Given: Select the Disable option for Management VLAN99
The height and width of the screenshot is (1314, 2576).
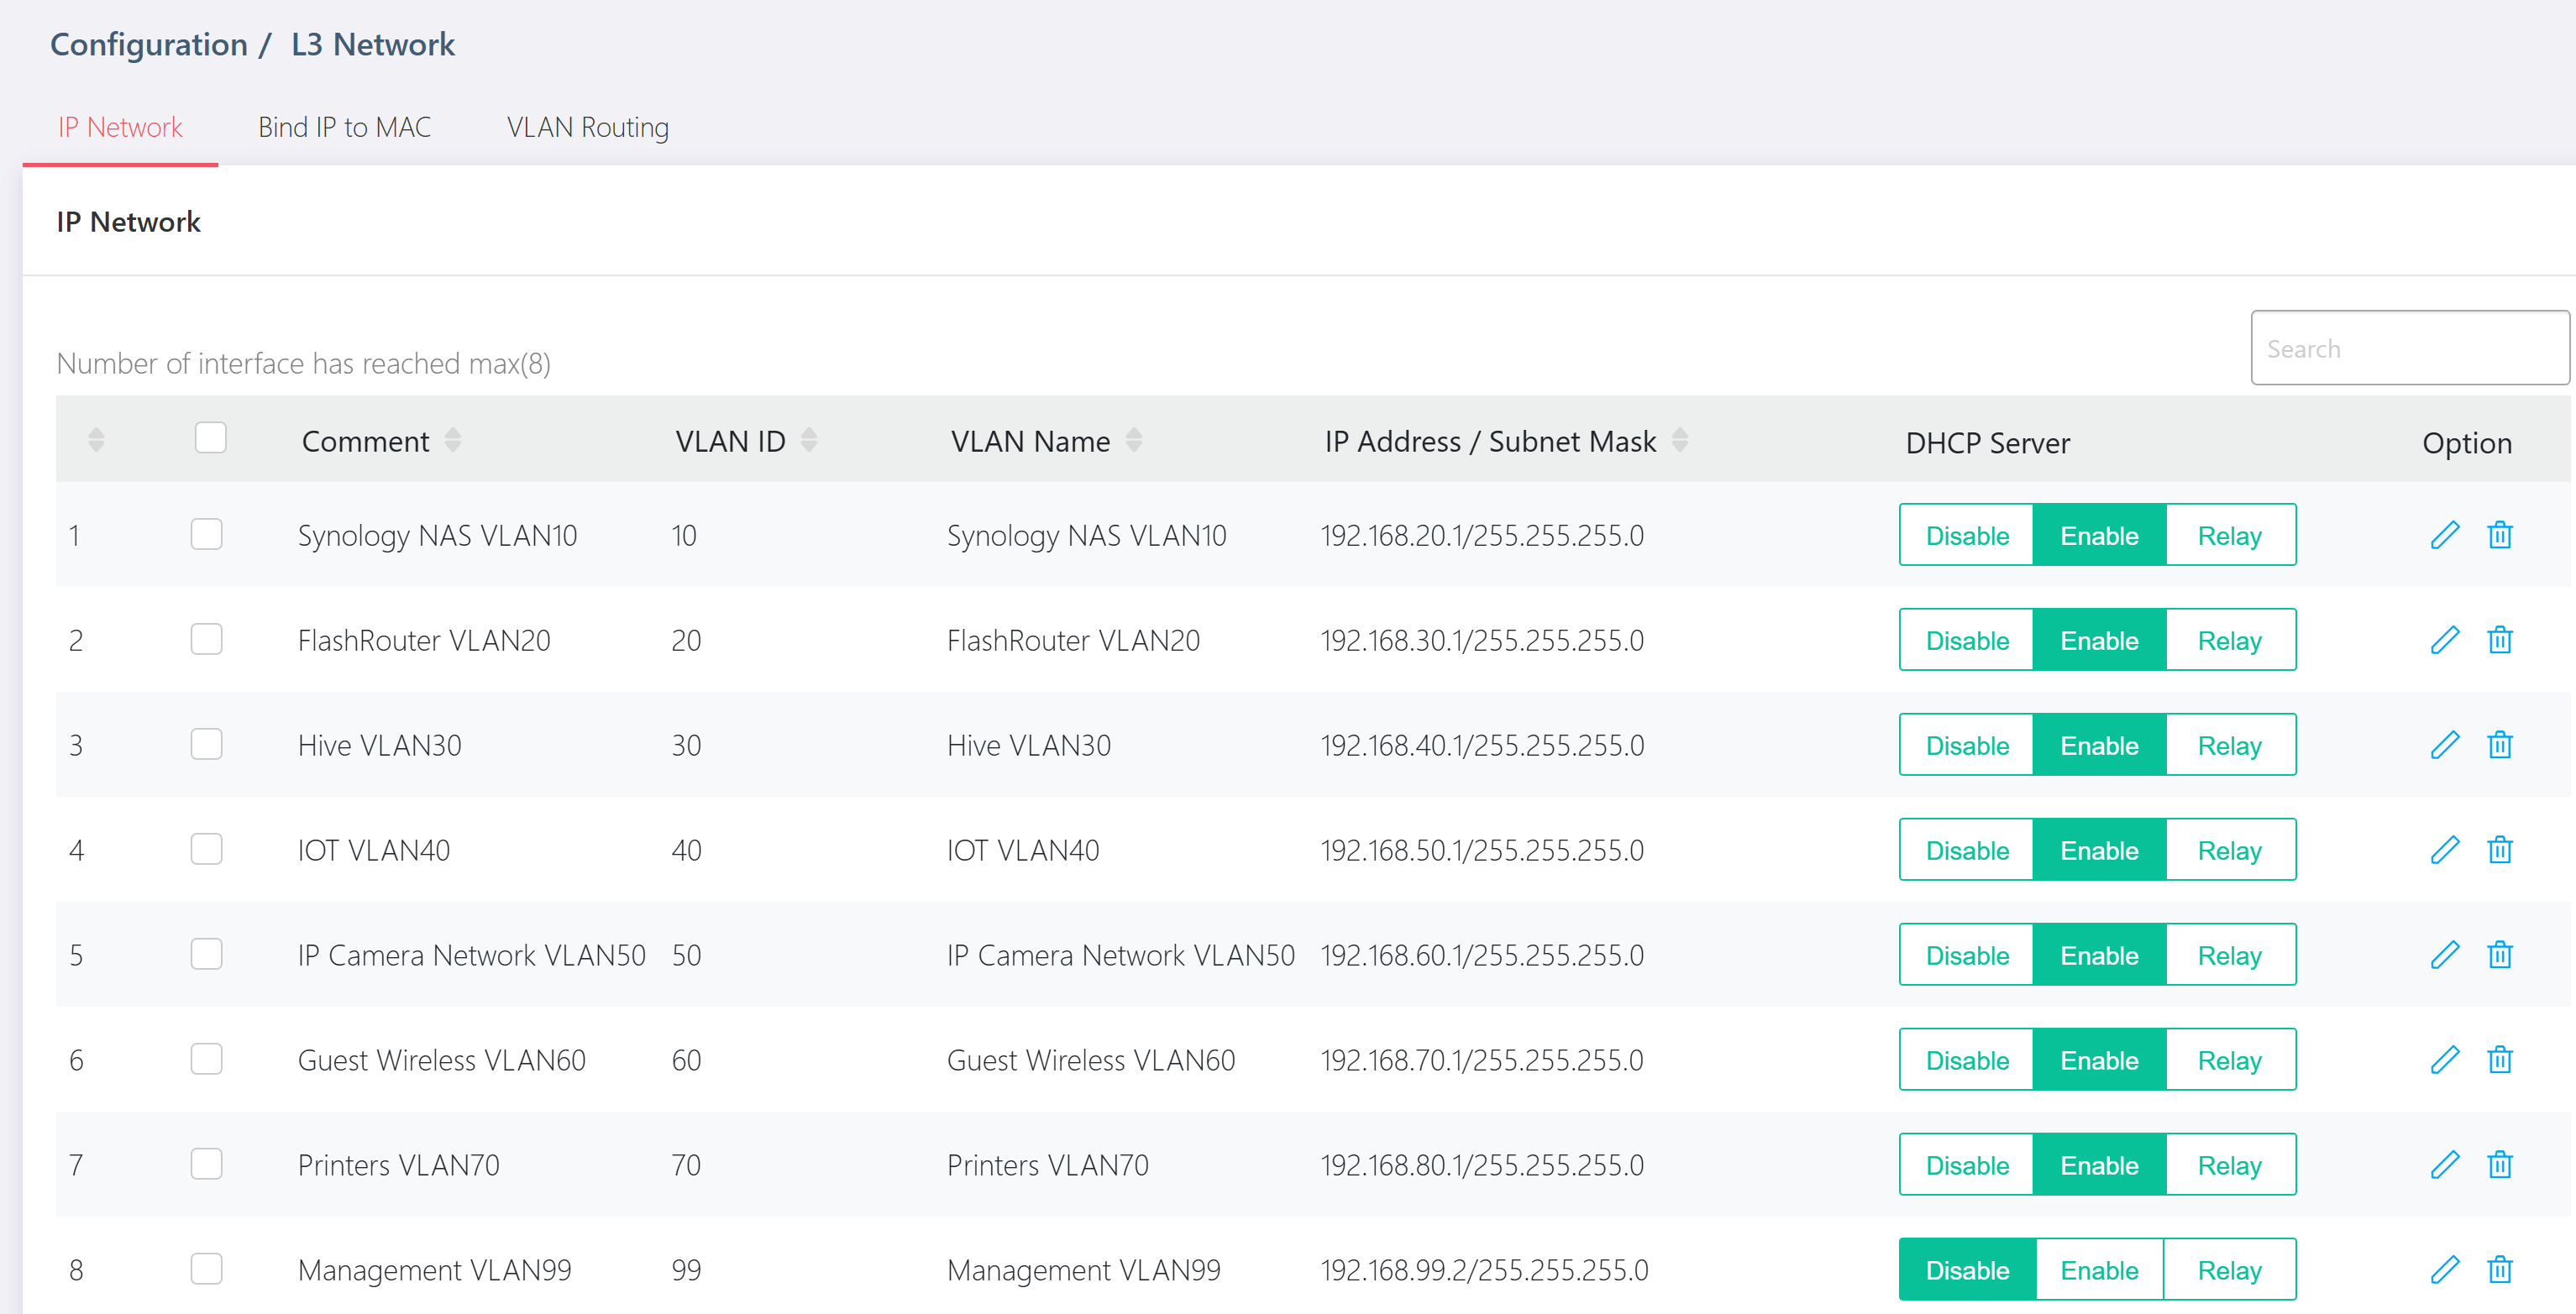Looking at the screenshot, I should coord(1967,1270).
